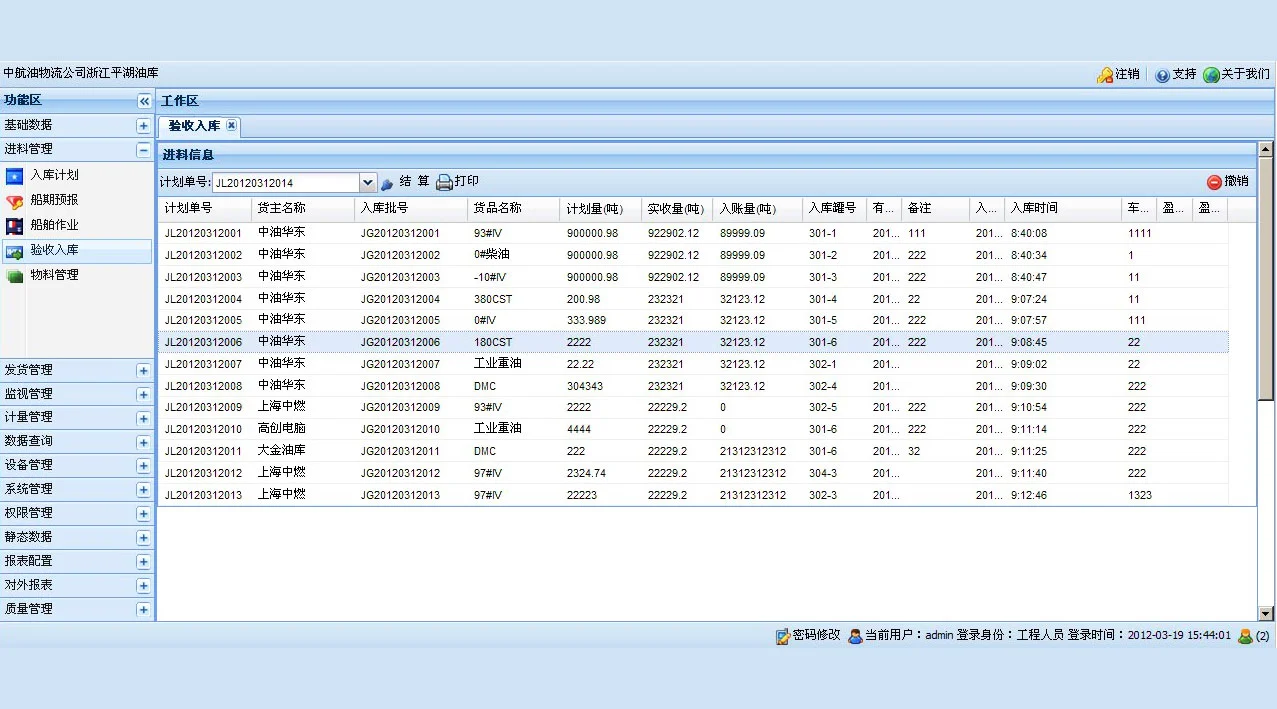Sort by 实收量(吨) column header
The height and width of the screenshot is (709, 1277).
677,208
